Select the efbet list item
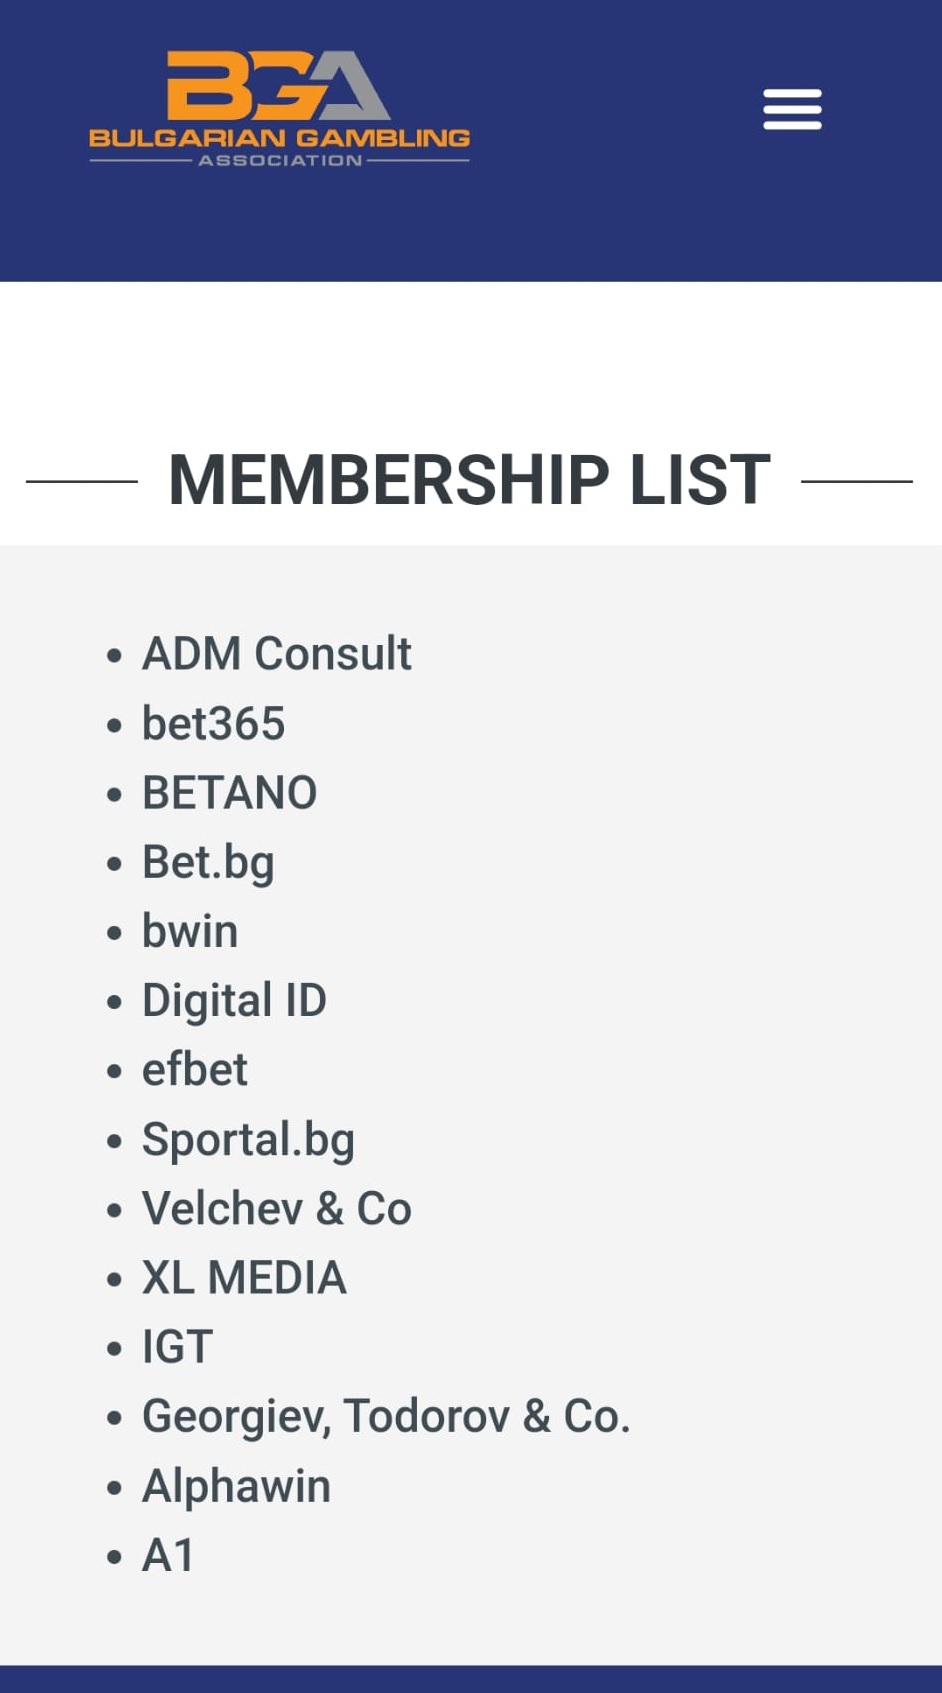This screenshot has height=1693, width=942. 194,1070
